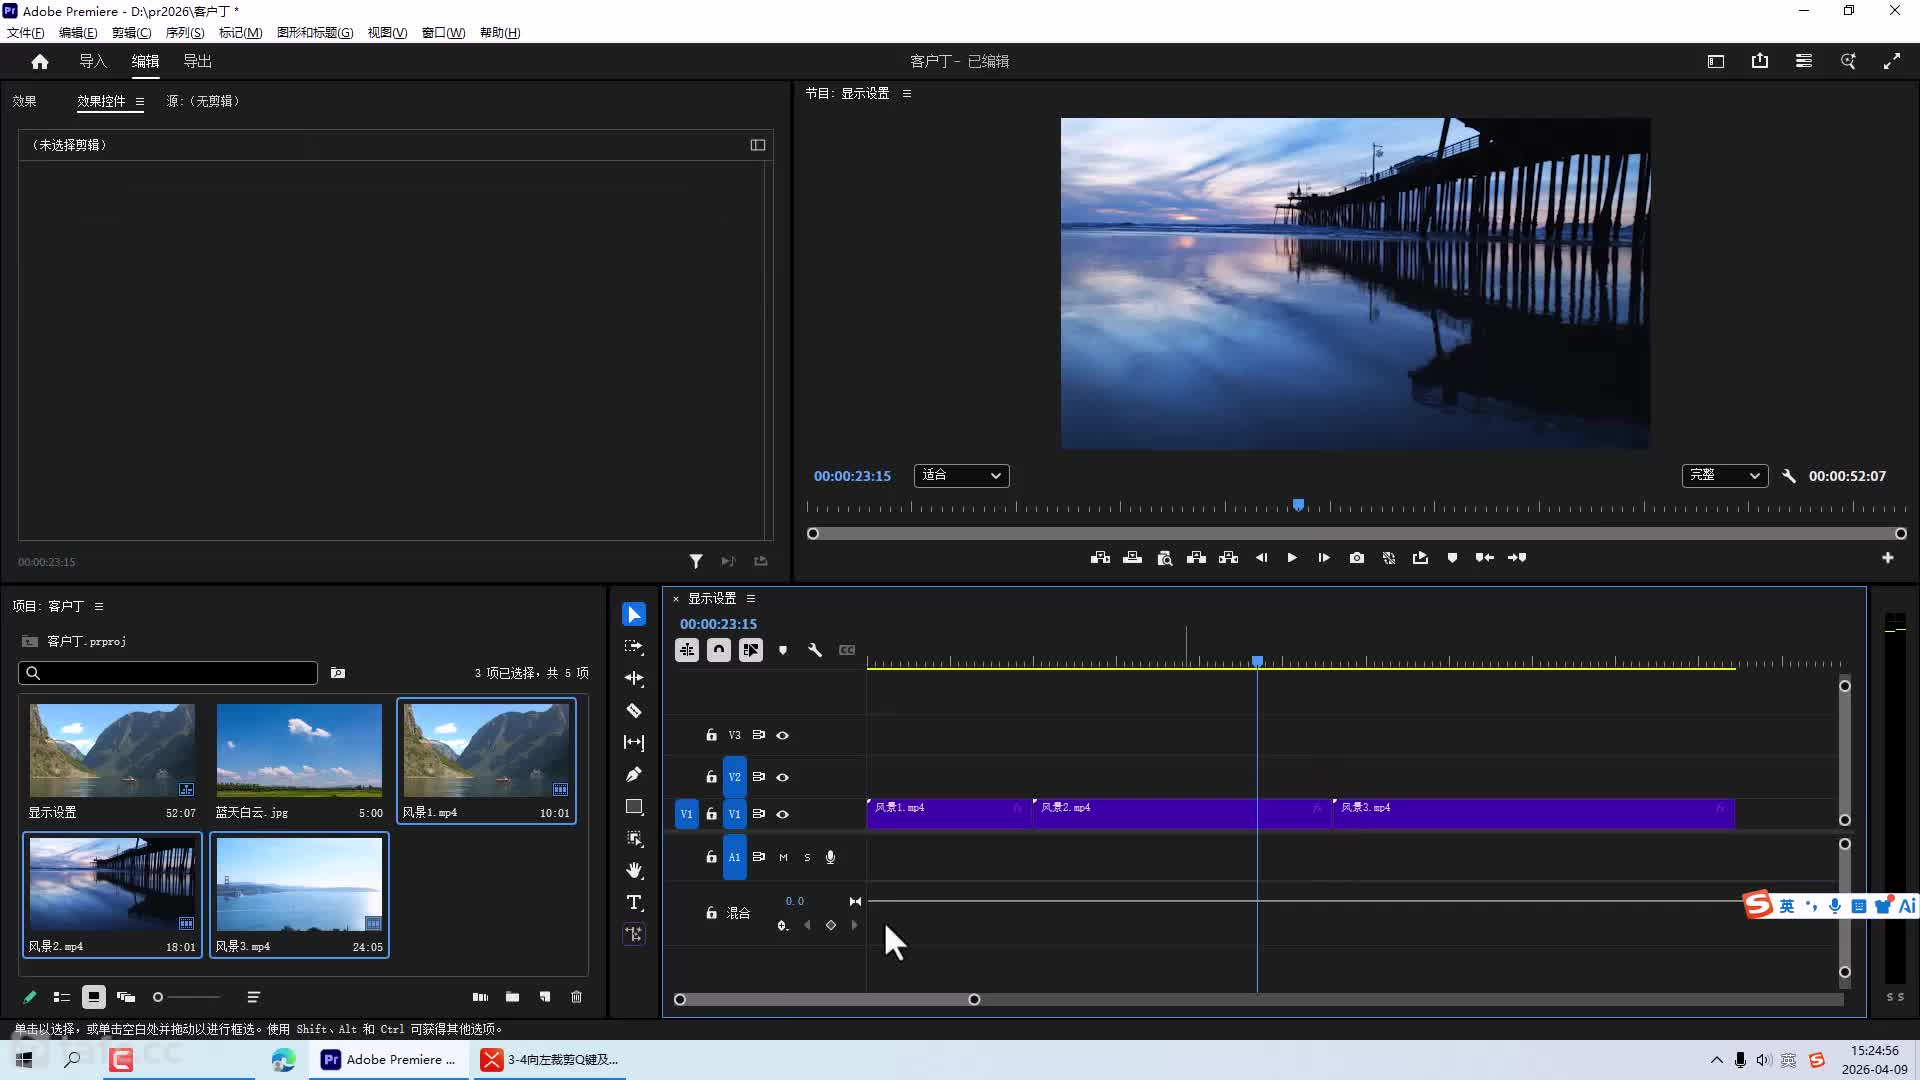Screen dimensions: 1920x1080
Task: Open the workspaces icon in header
Action: pyautogui.click(x=1716, y=61)
